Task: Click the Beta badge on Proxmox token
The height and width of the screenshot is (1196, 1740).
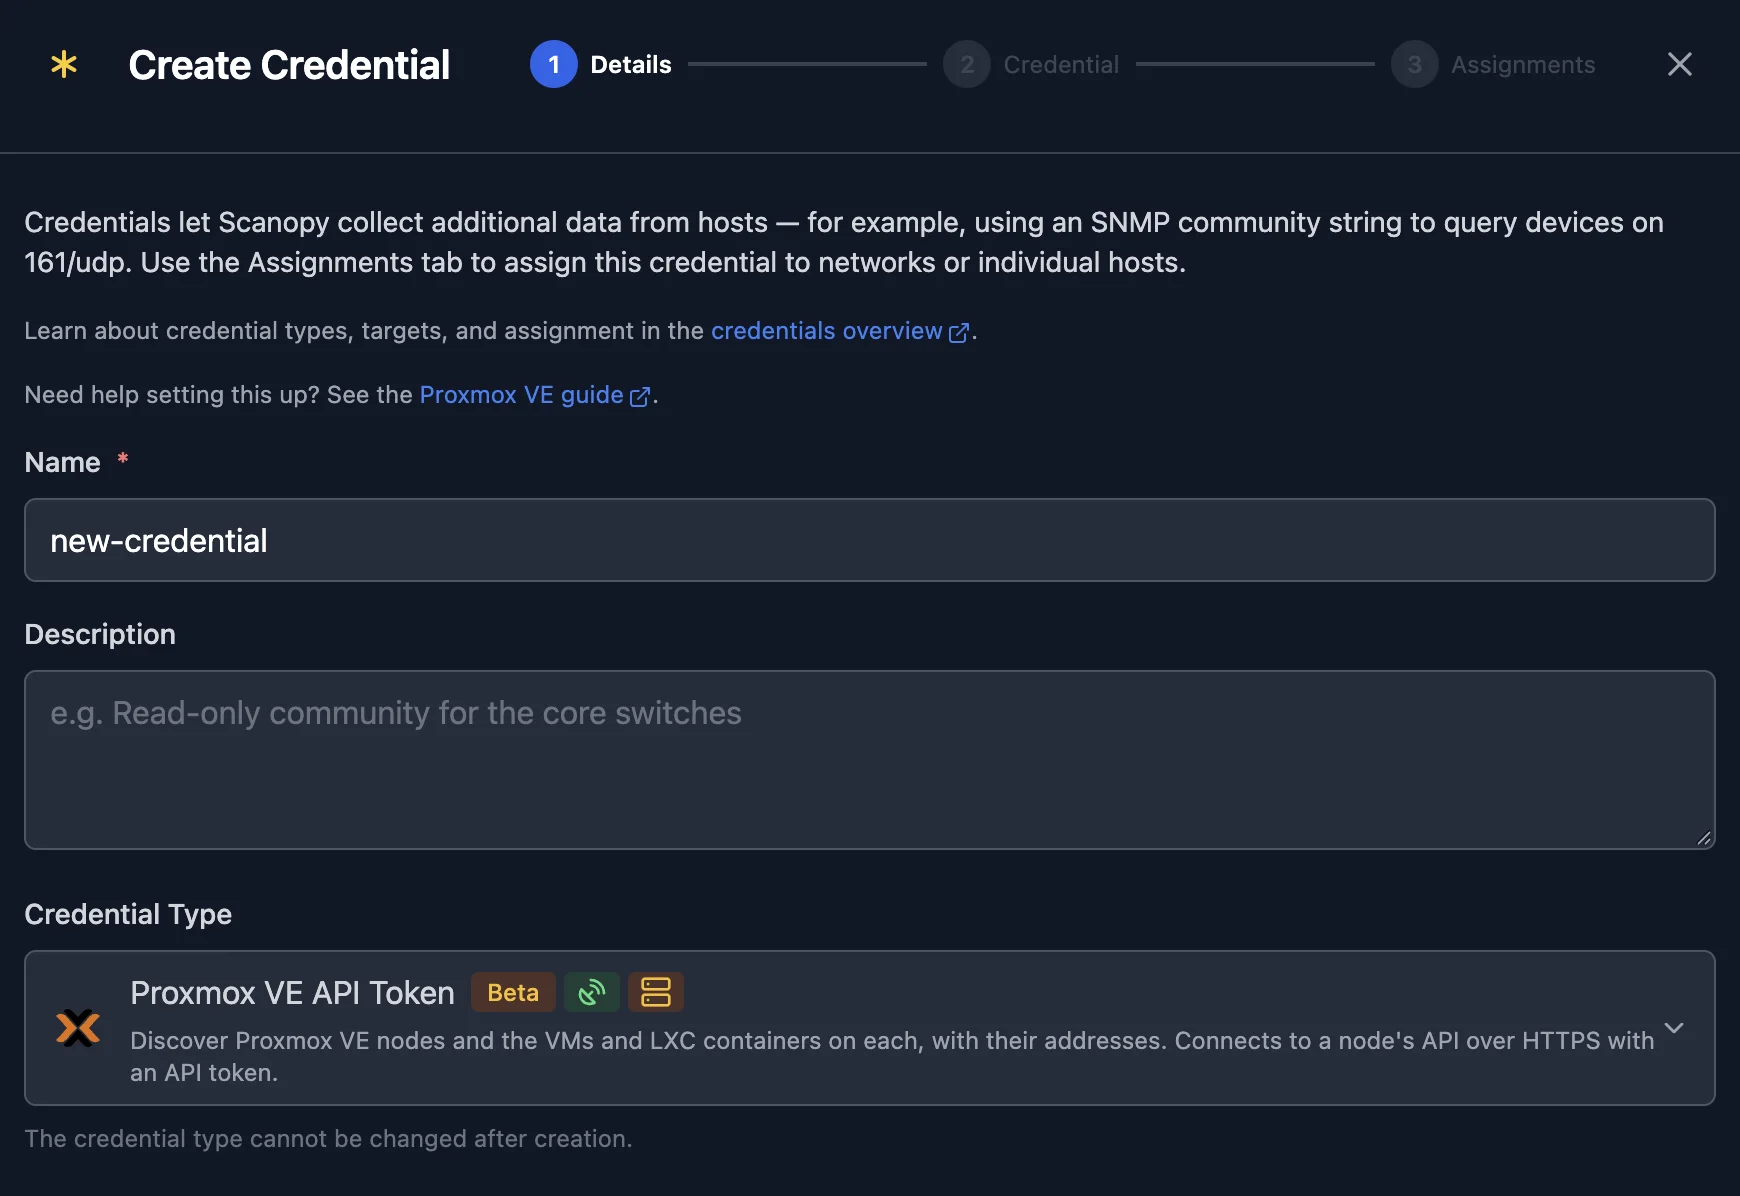Action: [513, 992]
